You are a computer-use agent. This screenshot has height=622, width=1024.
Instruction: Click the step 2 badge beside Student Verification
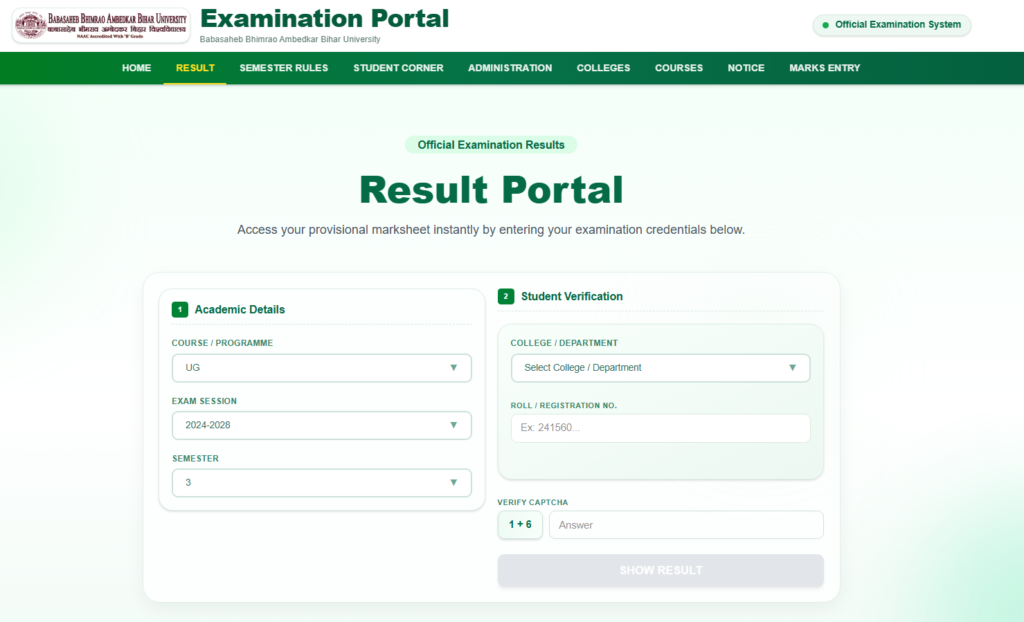coord(505,297)
